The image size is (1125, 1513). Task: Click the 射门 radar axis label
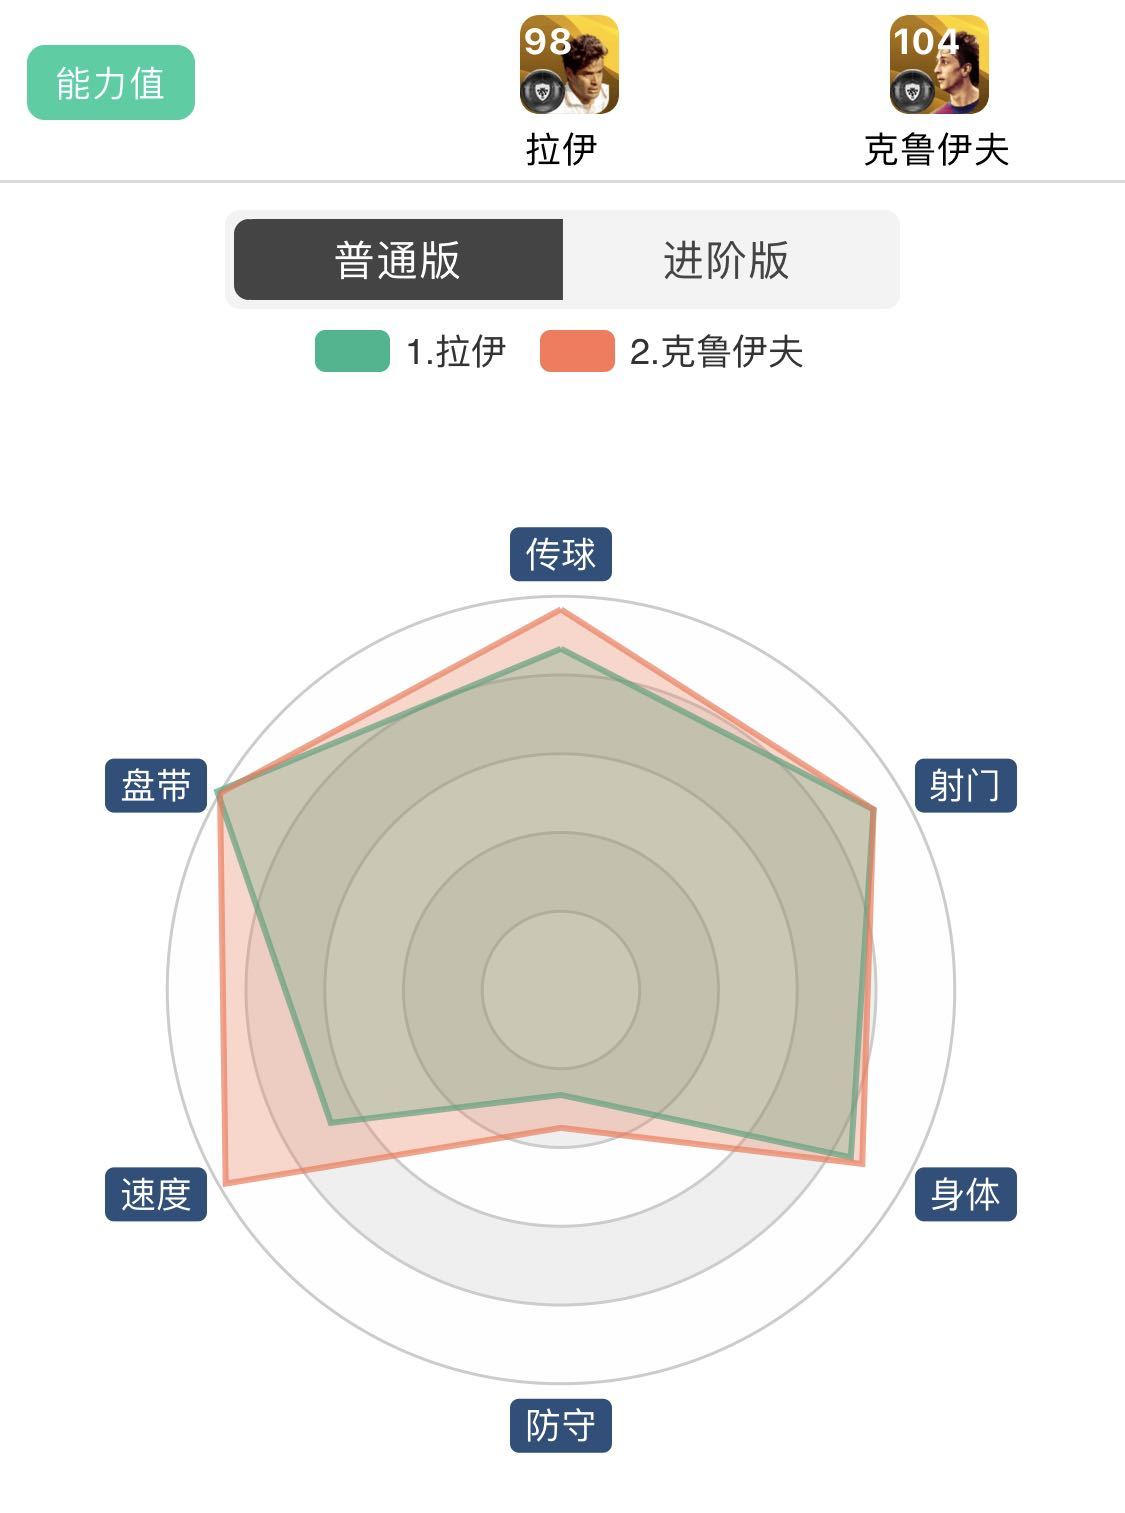pos(966,785)
